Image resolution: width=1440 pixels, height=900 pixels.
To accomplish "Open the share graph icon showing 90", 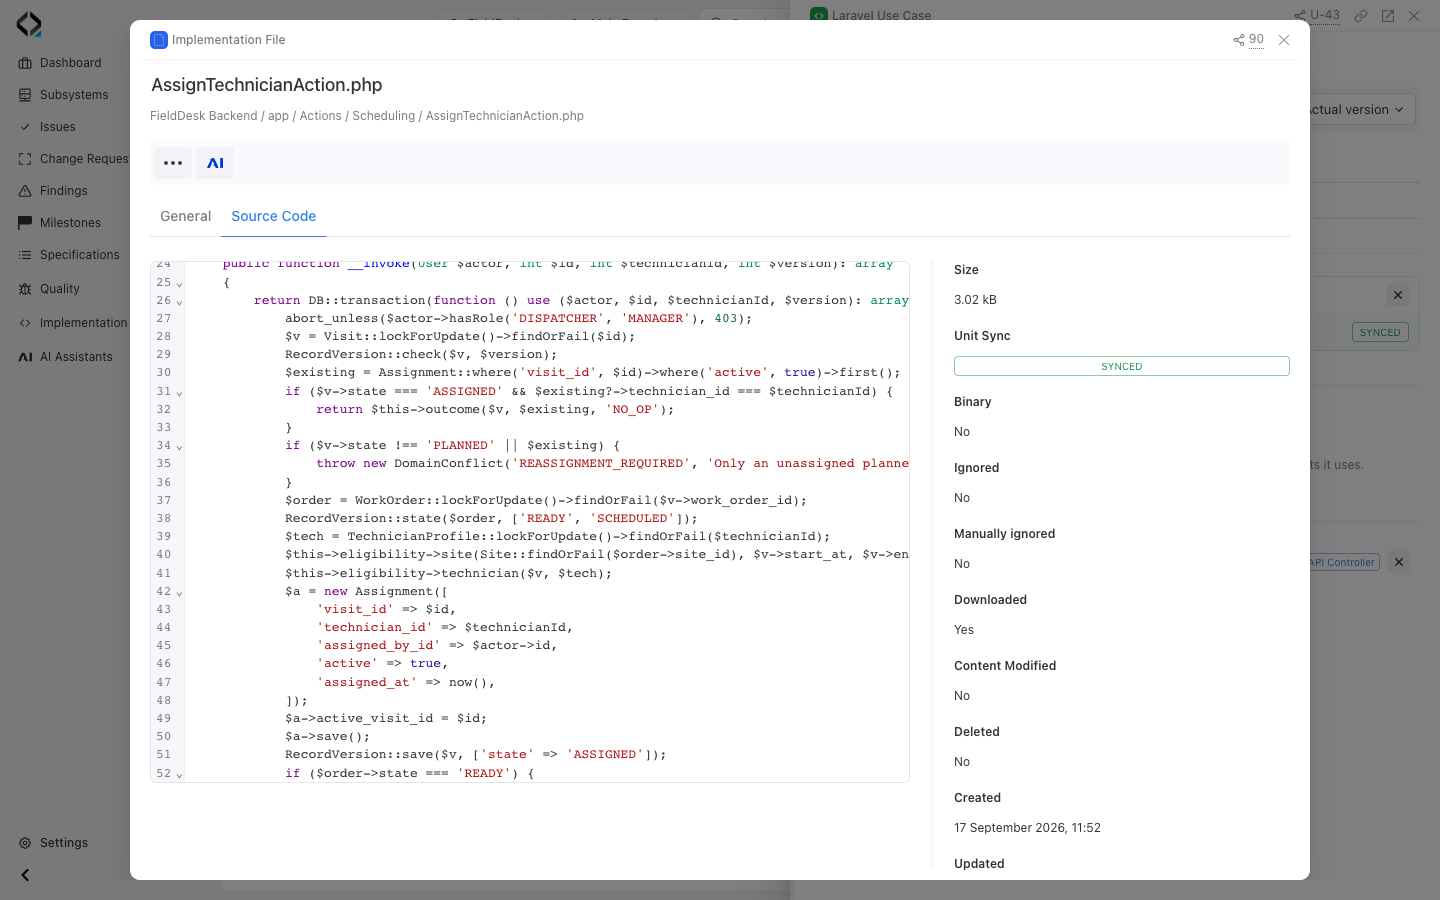I will [1249, 40].
